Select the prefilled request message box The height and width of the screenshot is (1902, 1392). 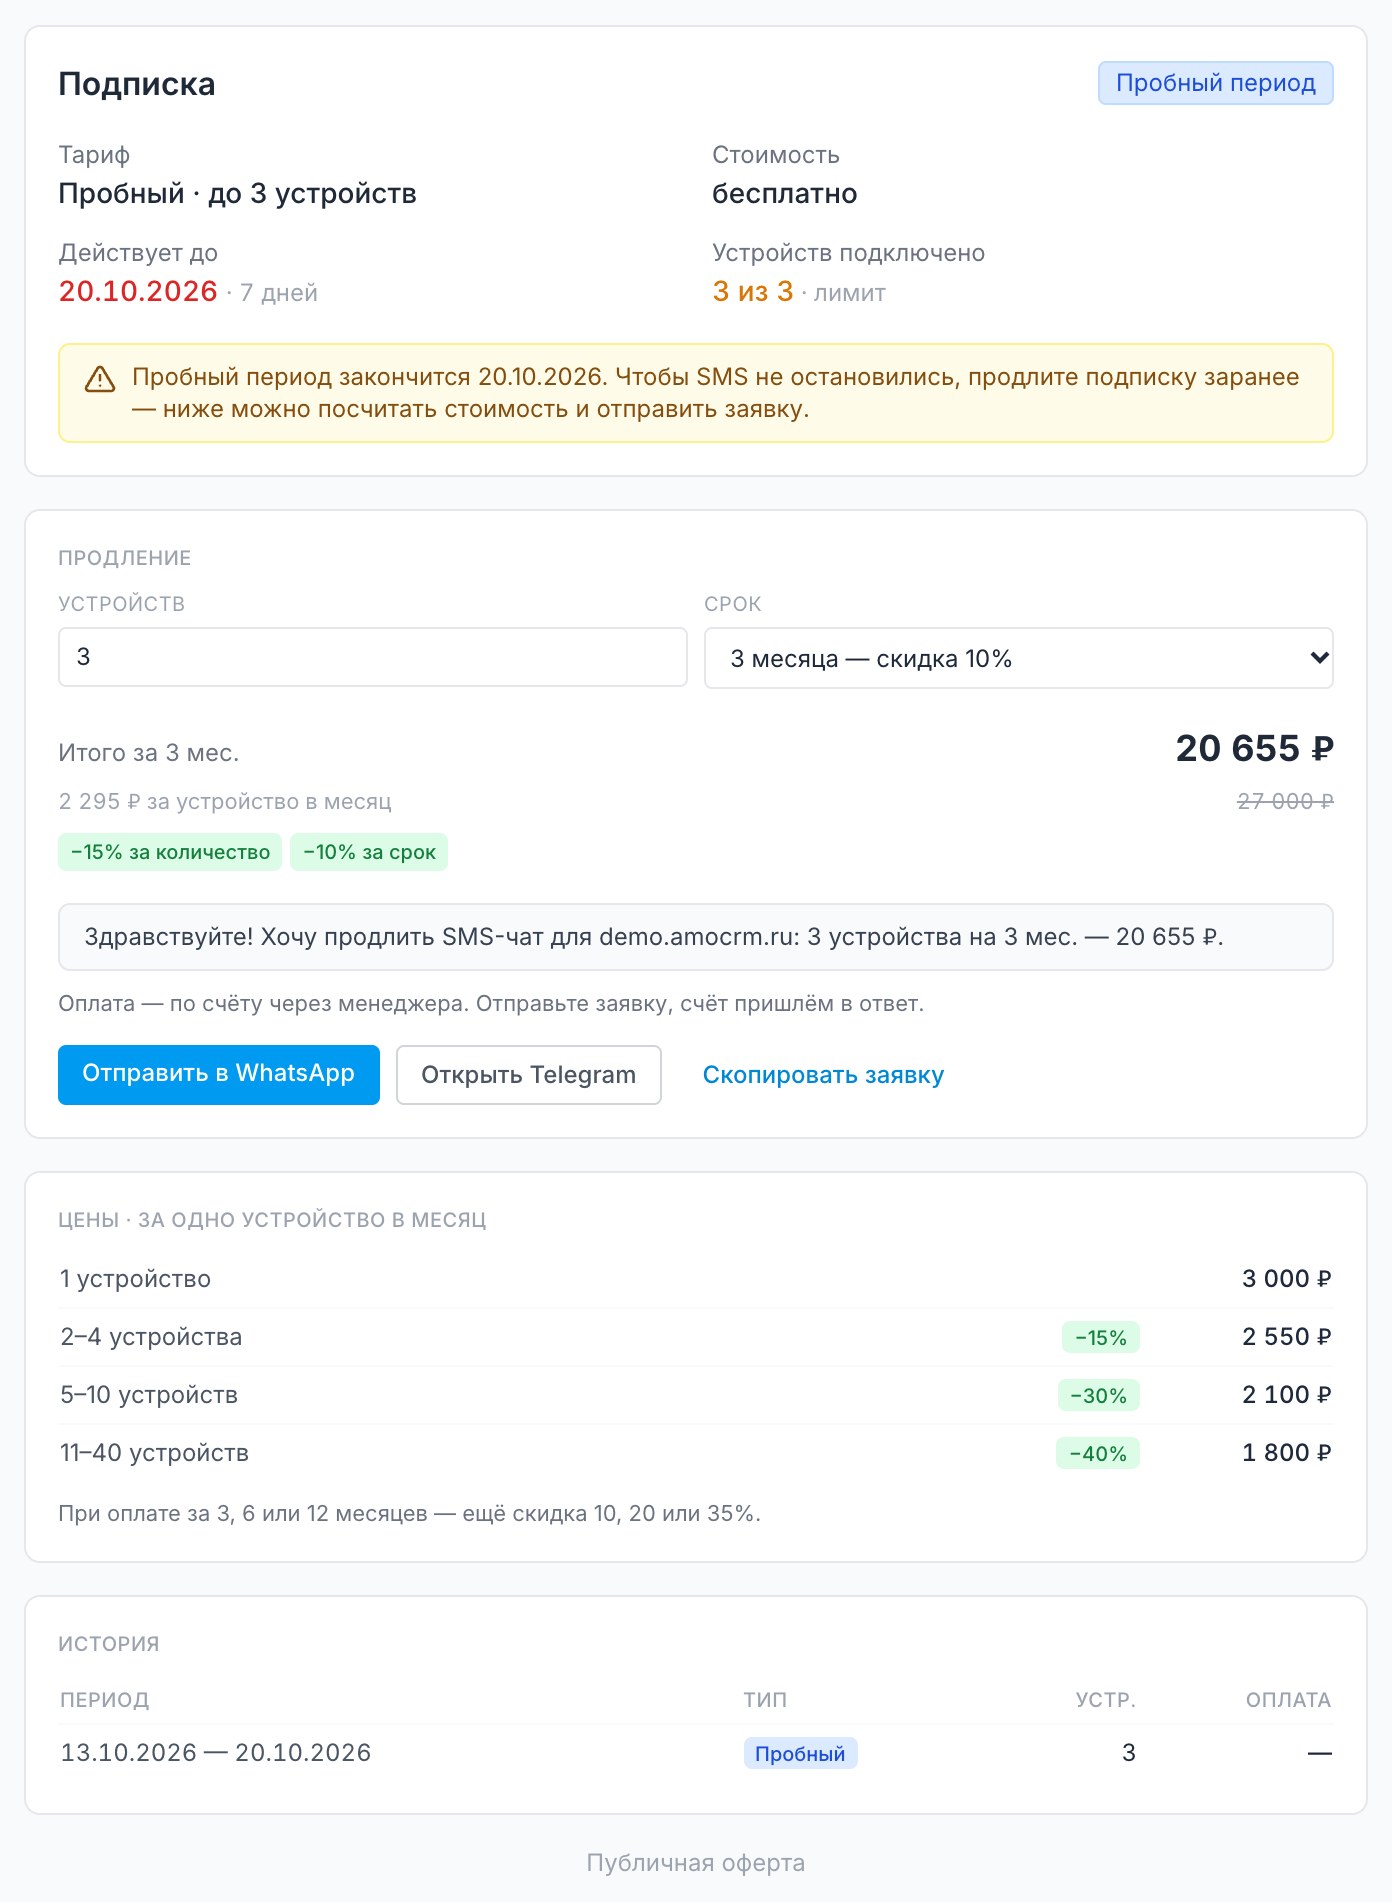(x=696, y=937)
